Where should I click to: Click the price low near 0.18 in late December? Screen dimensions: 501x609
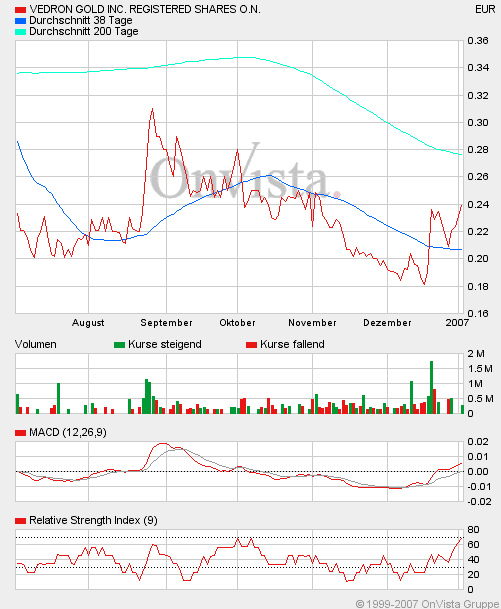424,284
